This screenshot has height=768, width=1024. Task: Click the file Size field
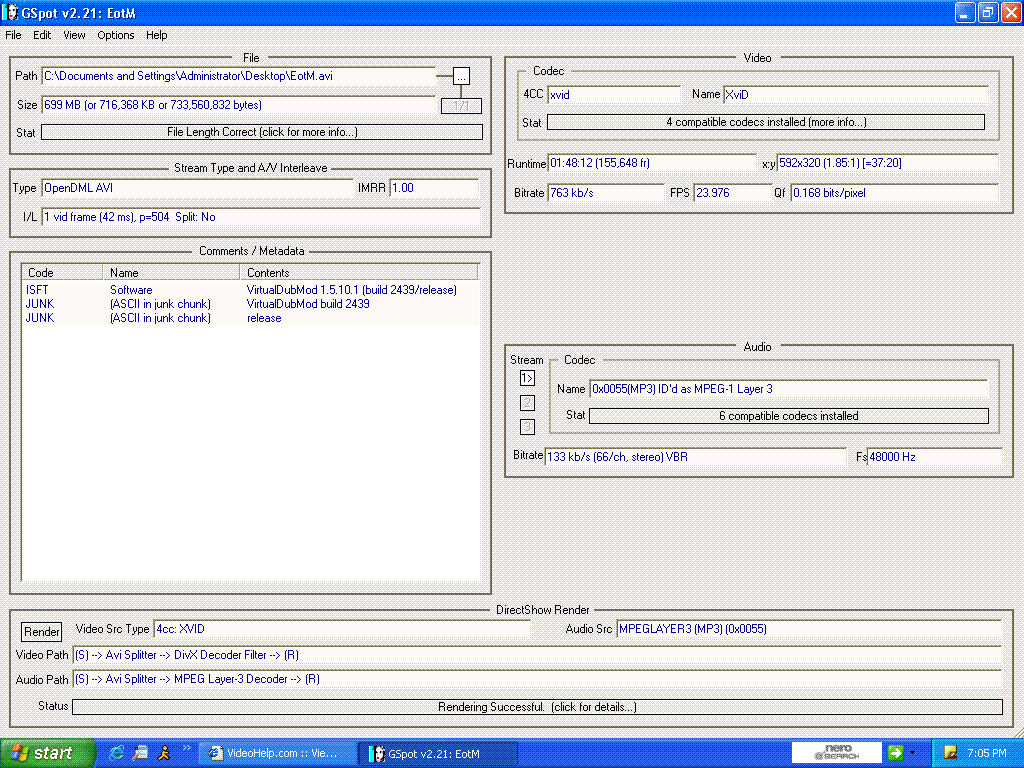point(238,104)
